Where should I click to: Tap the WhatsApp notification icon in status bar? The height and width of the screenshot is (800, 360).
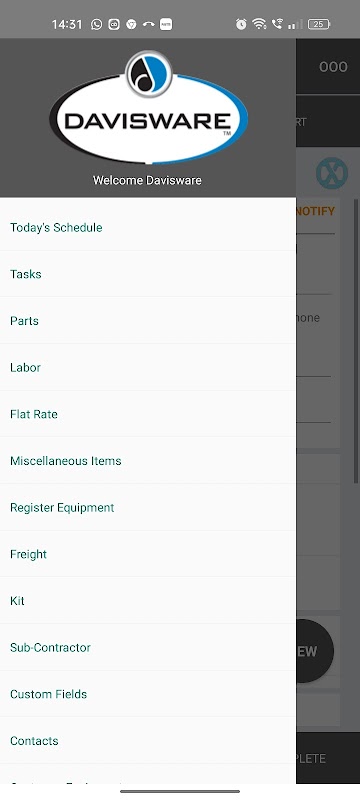click(96, 24)
